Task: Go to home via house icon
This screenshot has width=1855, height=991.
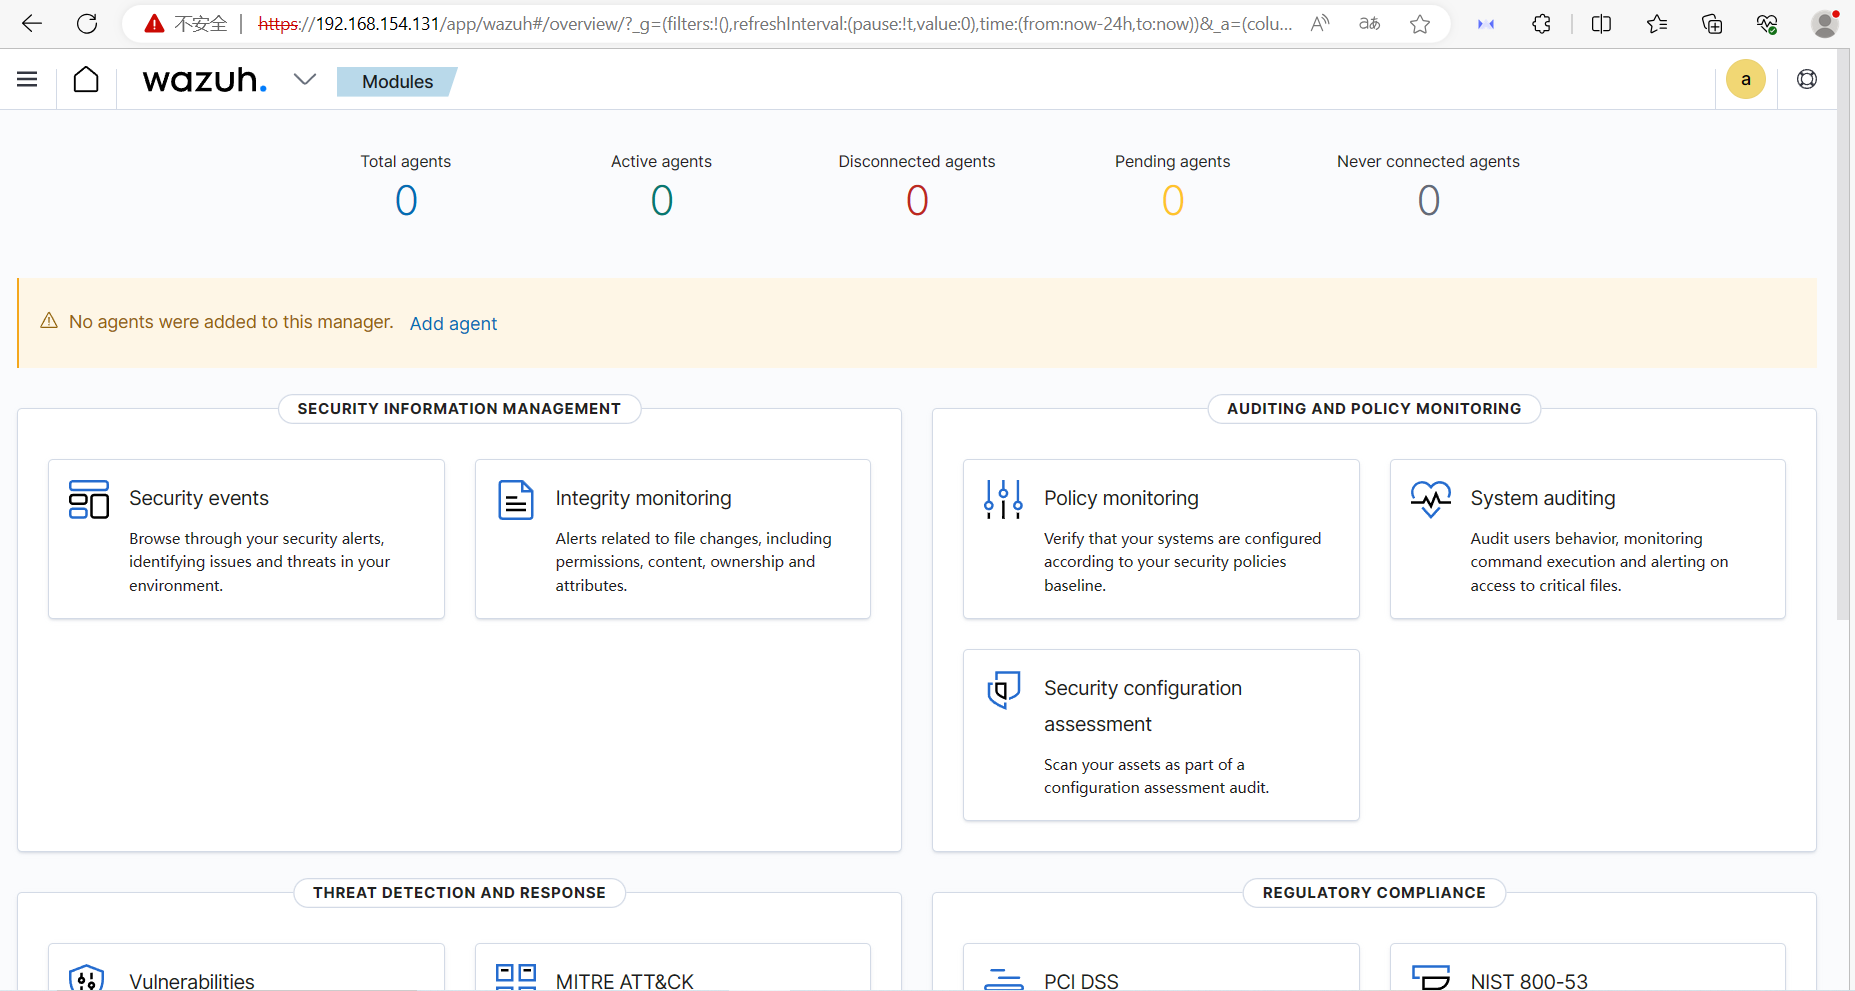Action: tap(86, 80)
